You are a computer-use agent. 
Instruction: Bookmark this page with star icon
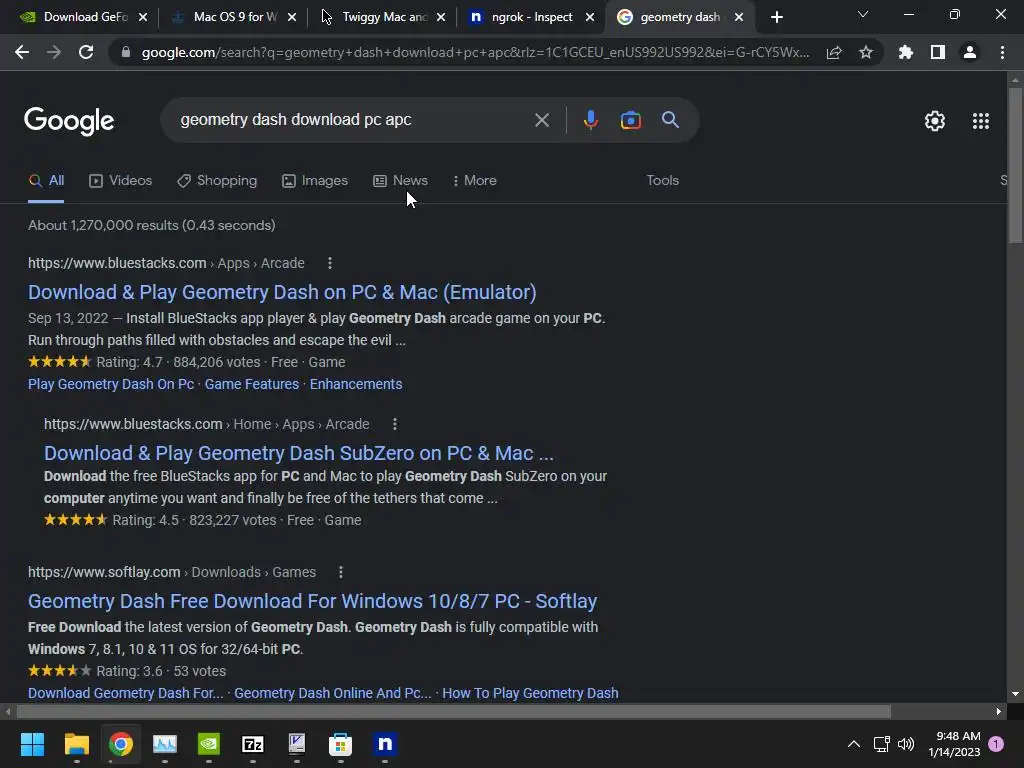(866, 52)
